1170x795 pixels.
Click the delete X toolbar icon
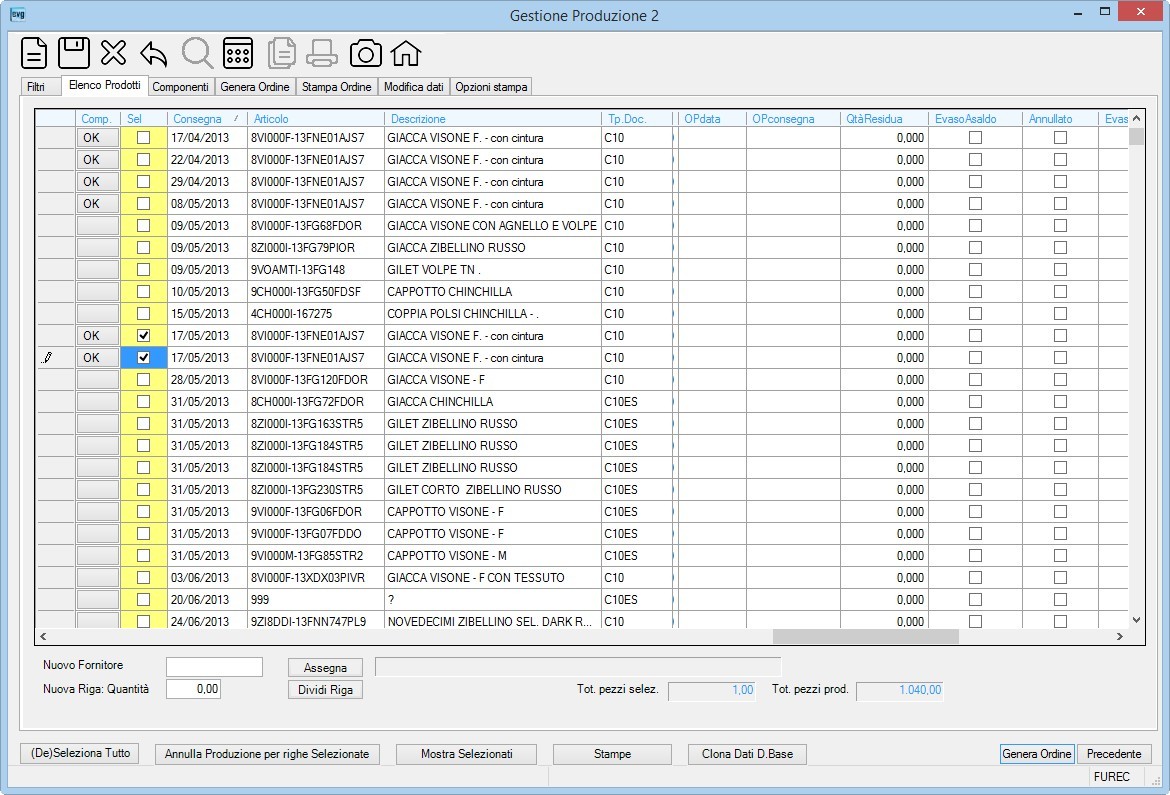coord(113,54)
